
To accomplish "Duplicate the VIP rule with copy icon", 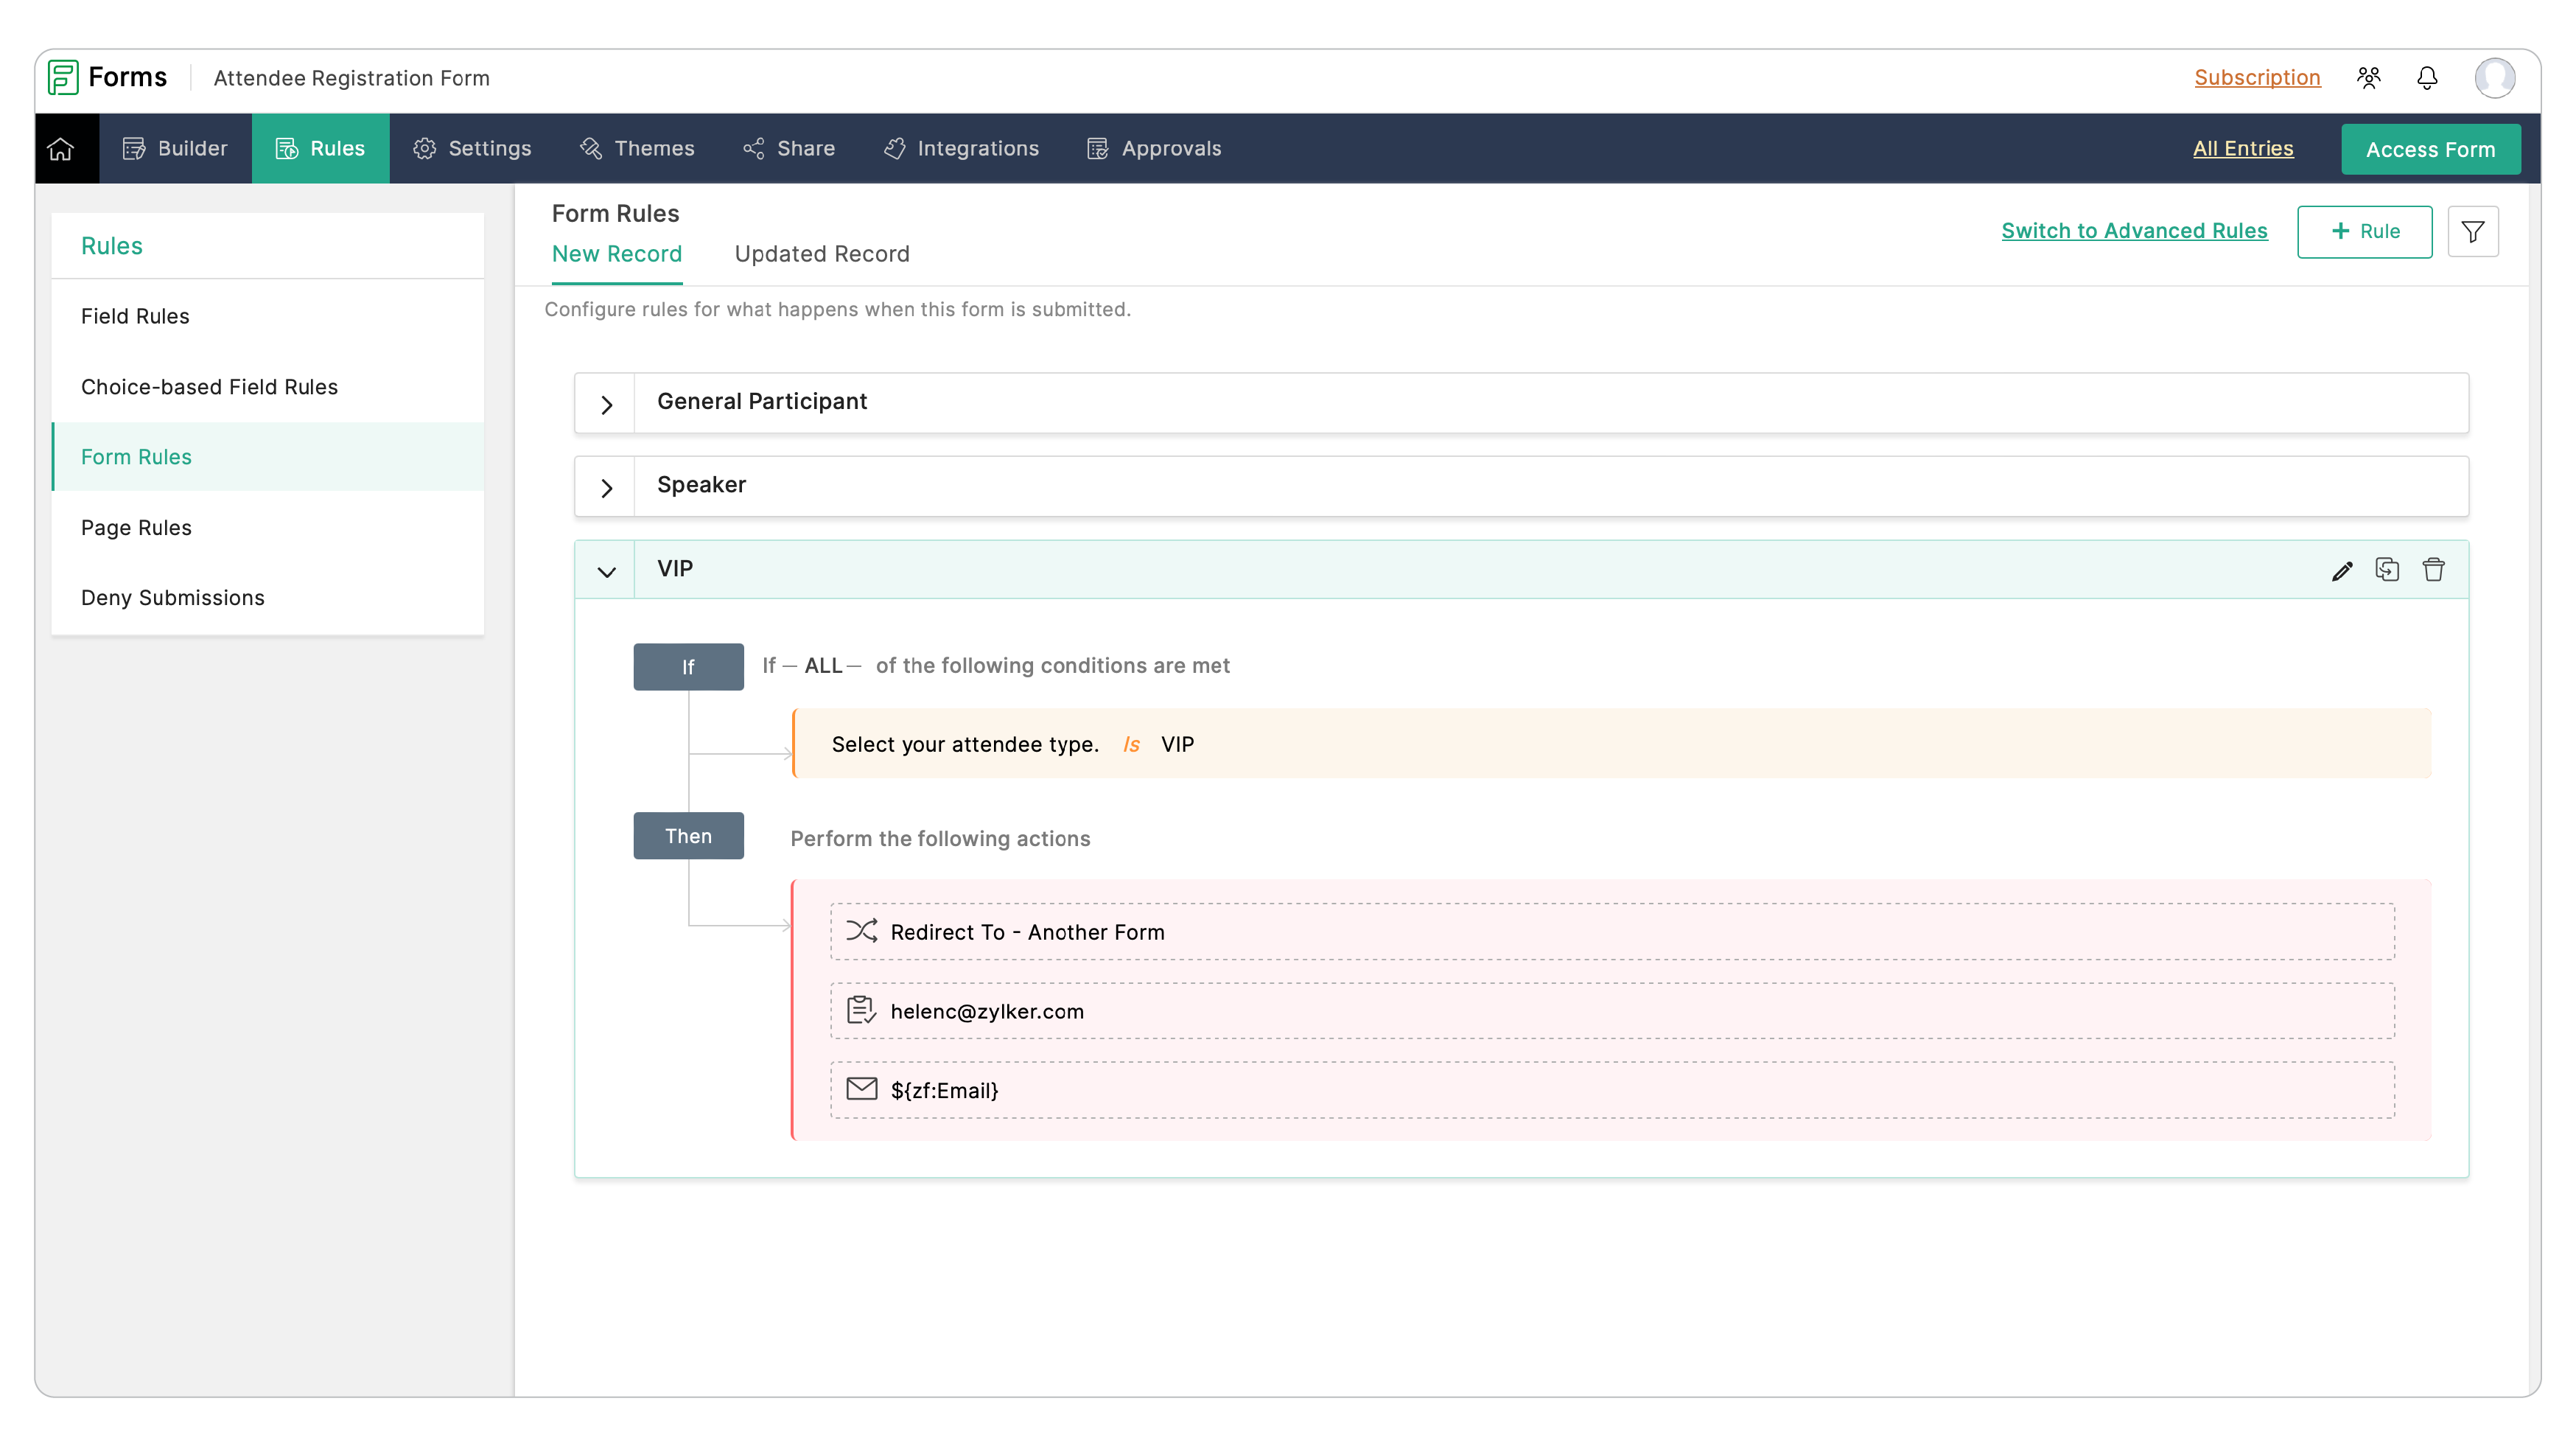I will pyautogui.click(x=2387, y=570).
